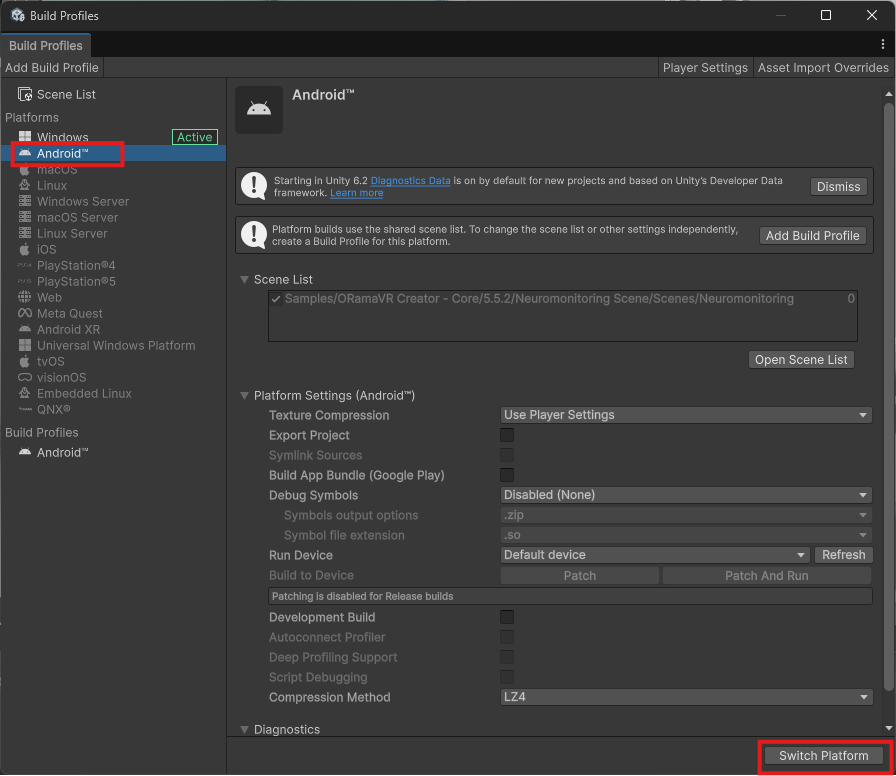The width and height of the screenshot is (896, 776).
Task: Click the Linux Server platform icon
Action: [25, 233]
